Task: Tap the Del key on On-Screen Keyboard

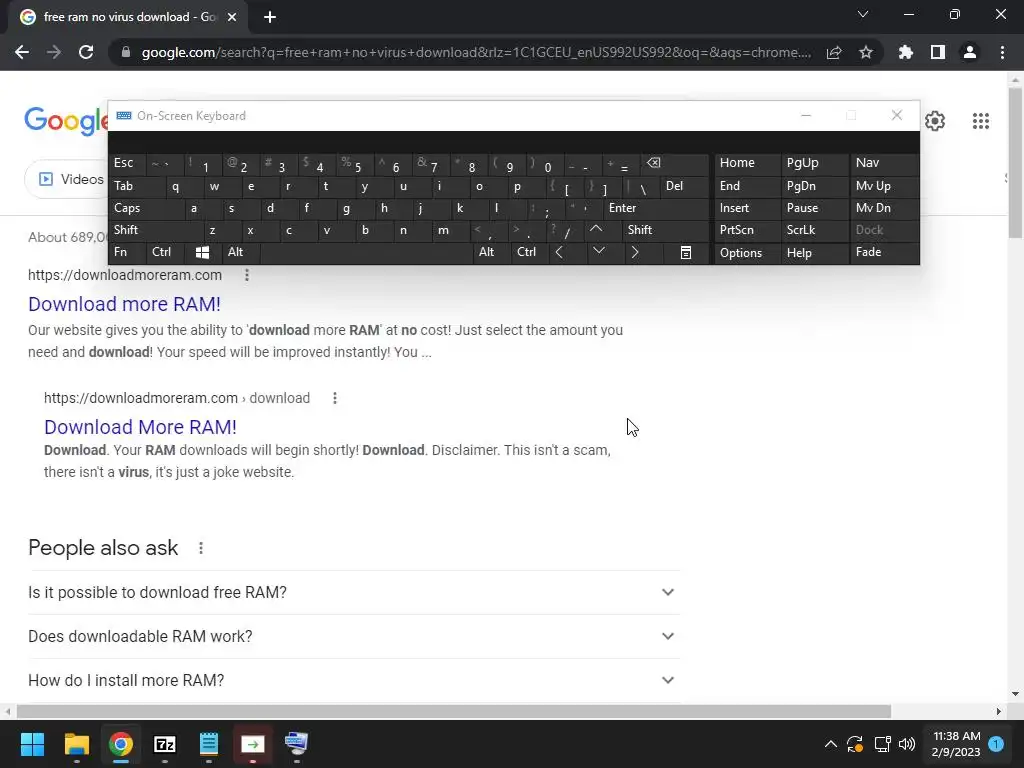Action: 685,186
